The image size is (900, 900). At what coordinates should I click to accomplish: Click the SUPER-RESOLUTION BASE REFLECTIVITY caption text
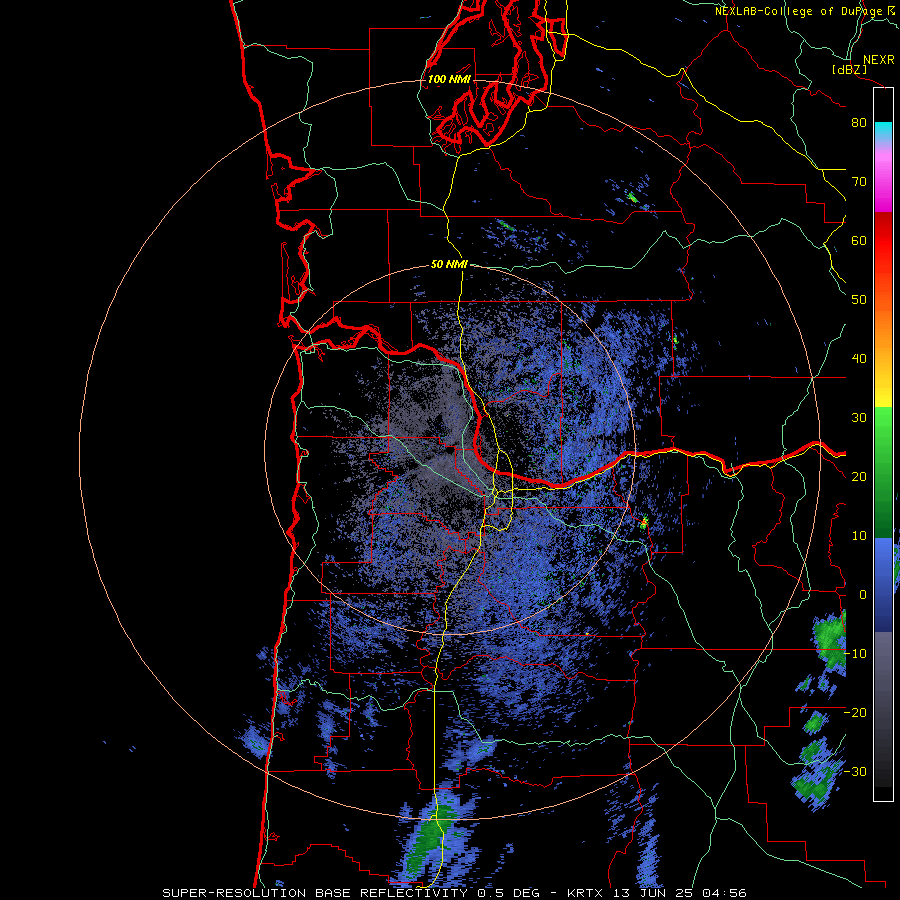coord(315,893)
